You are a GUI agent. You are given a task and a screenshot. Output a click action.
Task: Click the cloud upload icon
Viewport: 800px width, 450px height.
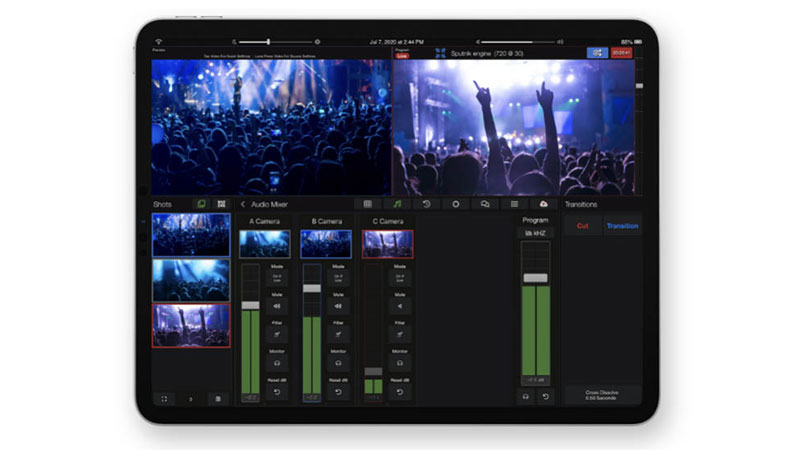click(543, 204)
